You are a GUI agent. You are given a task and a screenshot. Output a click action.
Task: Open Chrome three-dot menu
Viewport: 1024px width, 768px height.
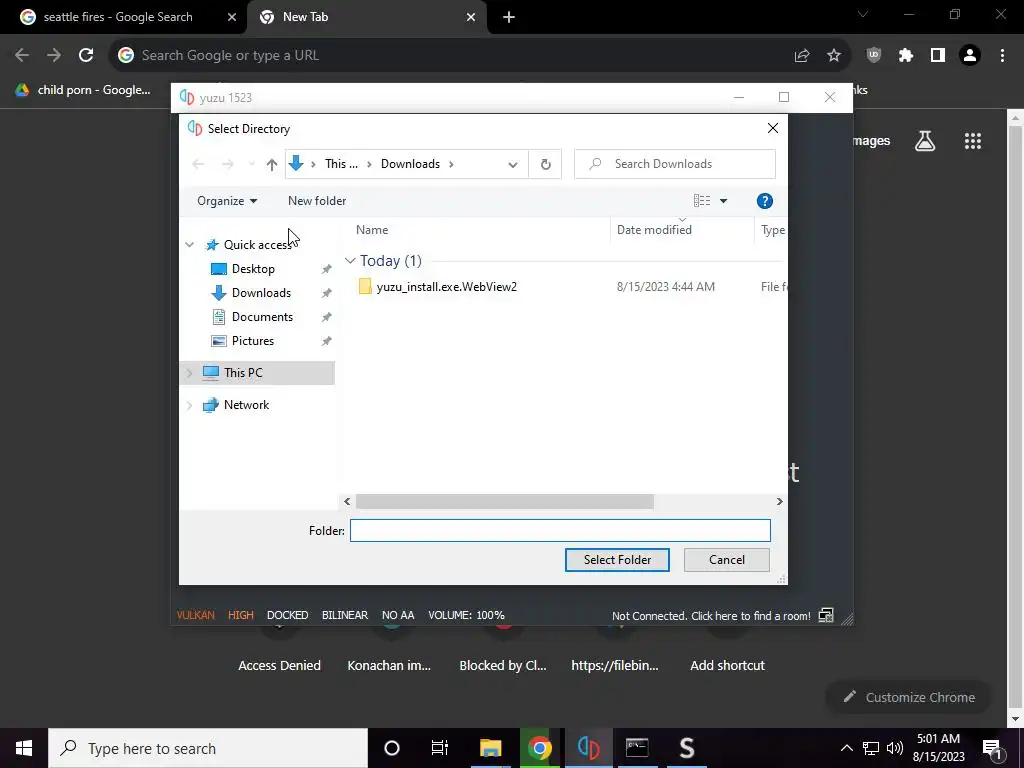click(1002, 56)
